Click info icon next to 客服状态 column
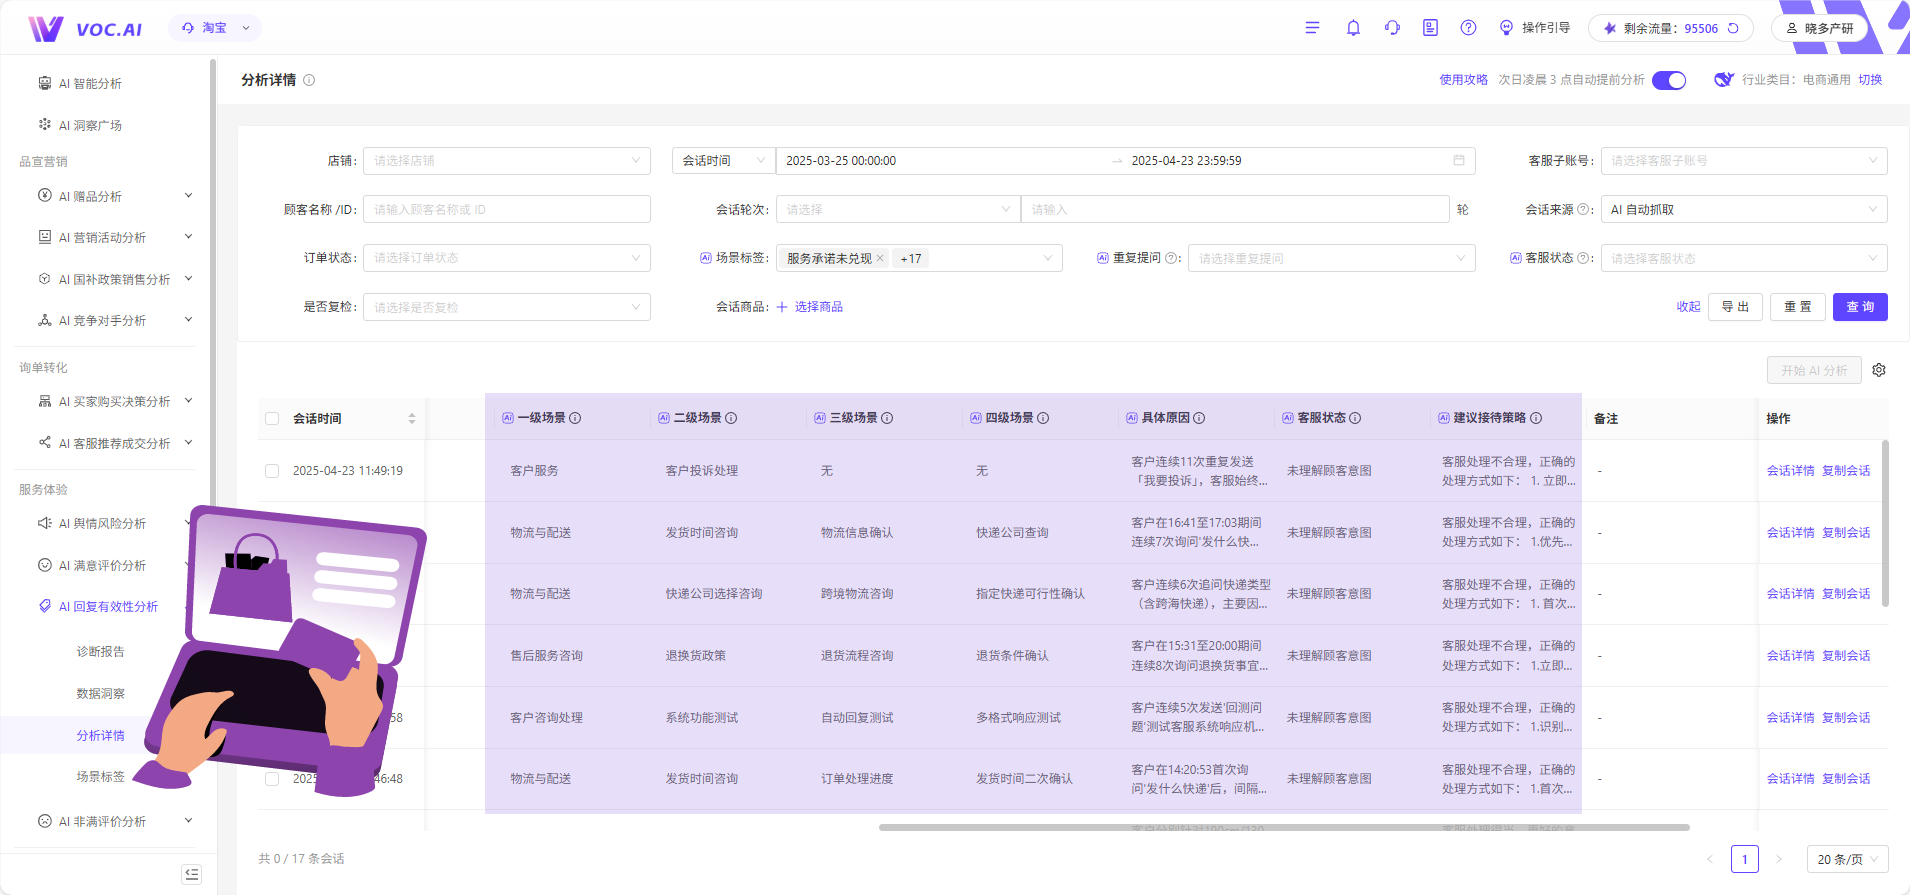Viewport: 1910px width, 895px height. click(1355, 418)
